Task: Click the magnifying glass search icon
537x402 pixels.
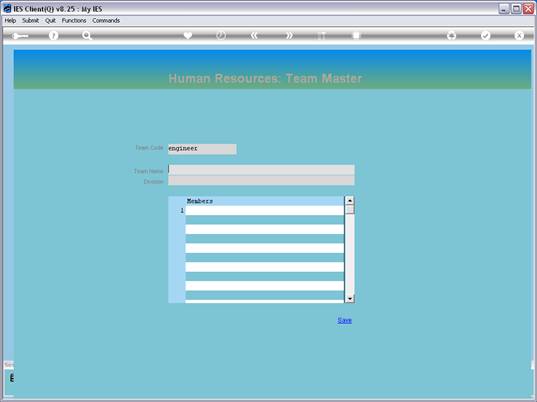Action: point(87,36)
